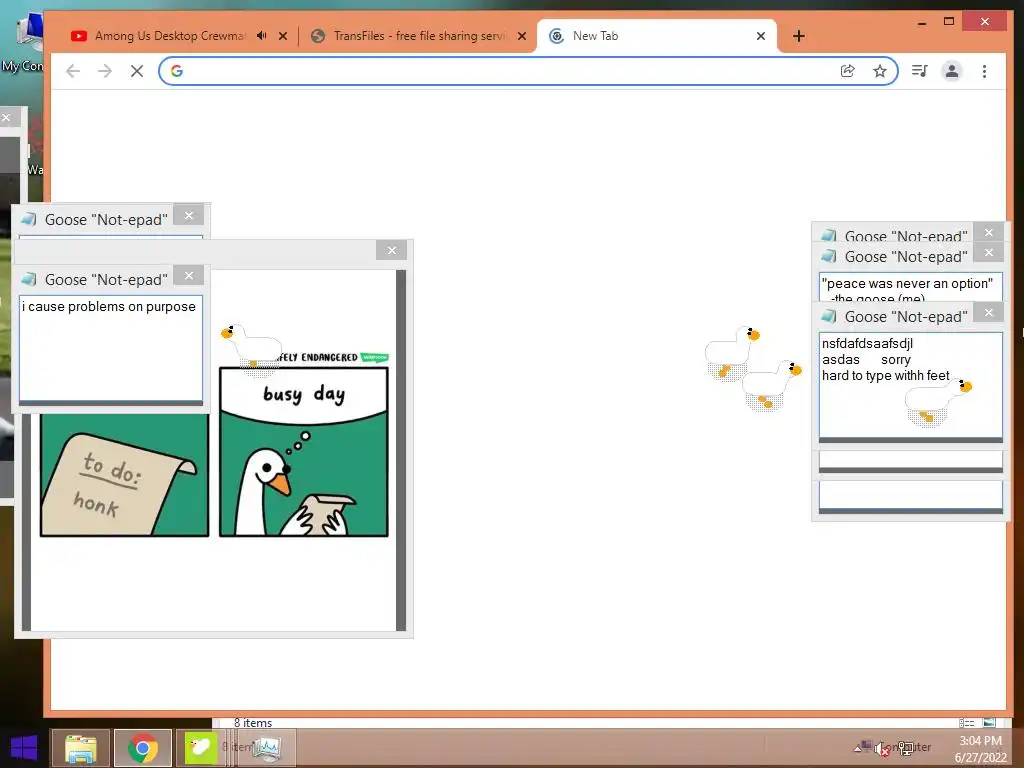Viewport: 1024px width, 768px height.
Task: Click the muted volume tray icon
Action: click(x=882, y=748)
